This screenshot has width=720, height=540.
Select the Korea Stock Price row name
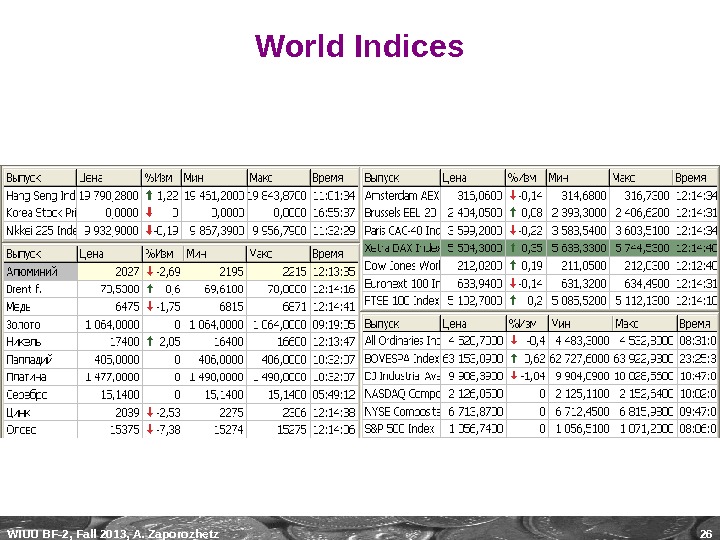40,212
